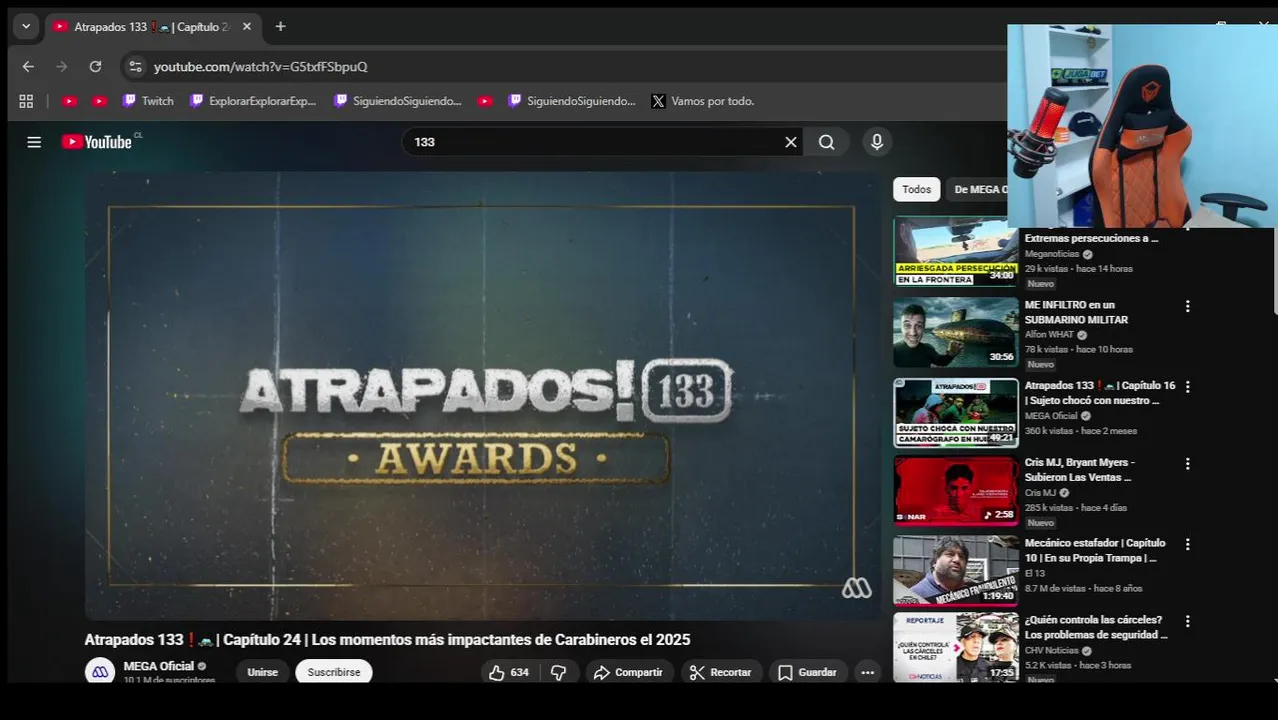Click the Compartir share button
Screen dimensions: 1278x720
629,672
